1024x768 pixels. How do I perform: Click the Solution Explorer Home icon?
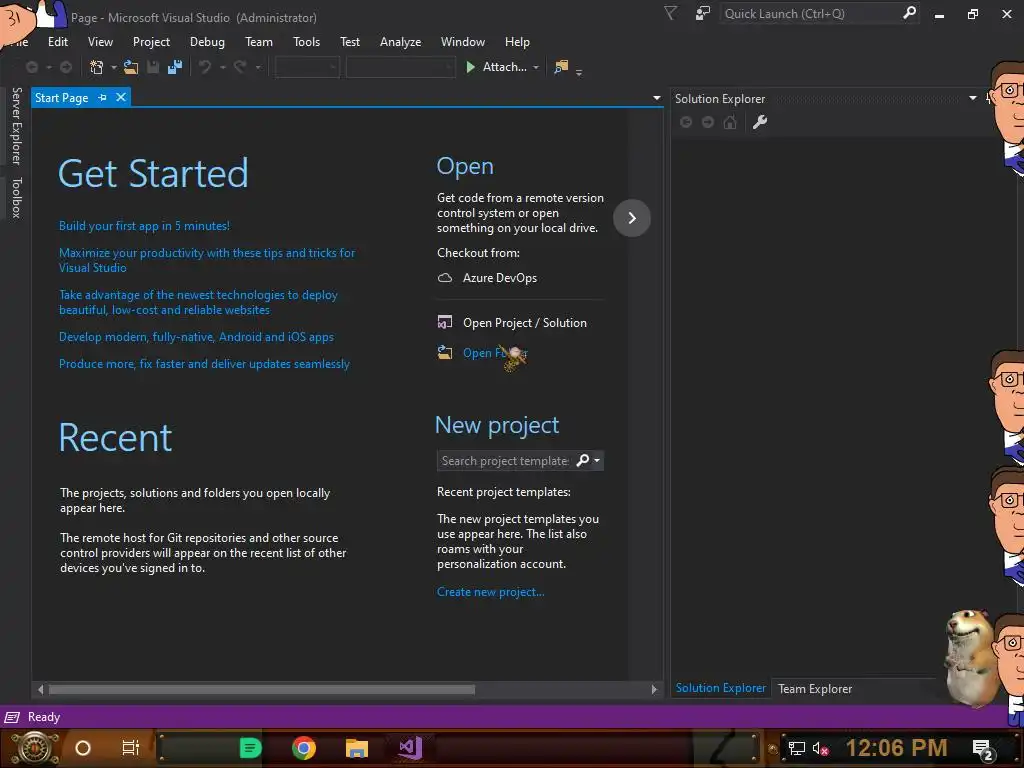[x=730, y=122]
